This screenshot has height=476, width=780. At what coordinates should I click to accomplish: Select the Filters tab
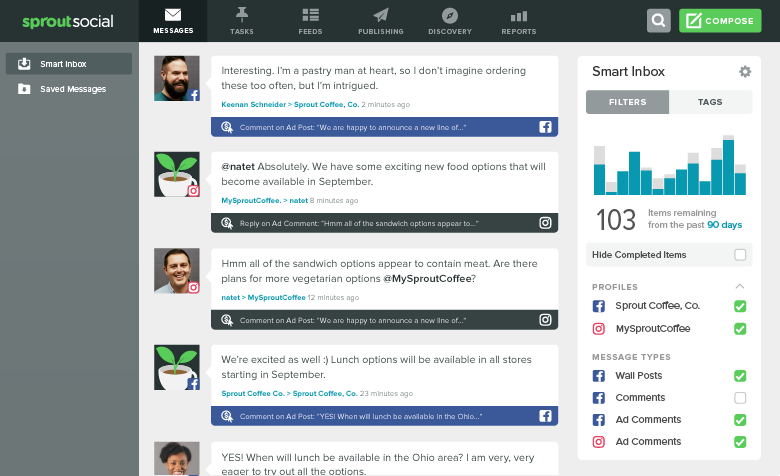click(627, 102)
